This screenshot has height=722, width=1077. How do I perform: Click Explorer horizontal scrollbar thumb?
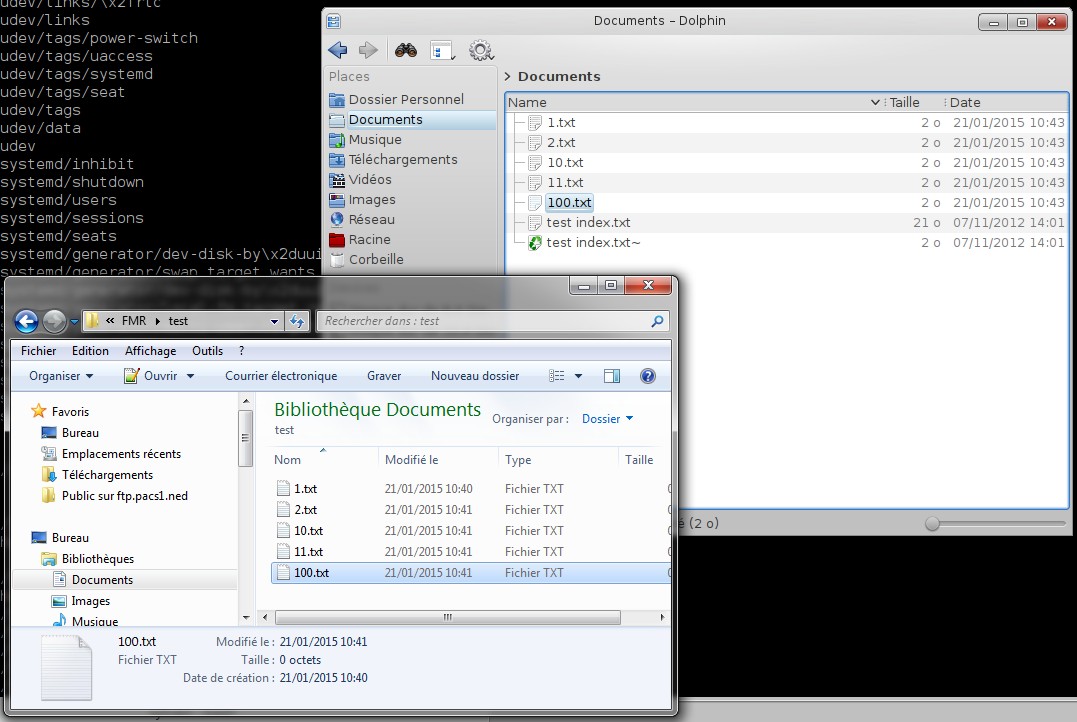click(x=448, y=618)
